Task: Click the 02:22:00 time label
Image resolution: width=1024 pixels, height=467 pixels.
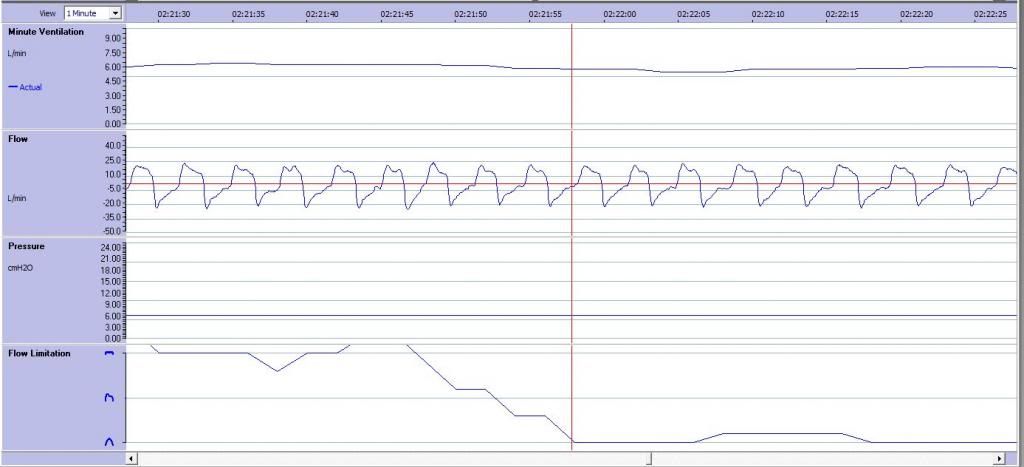Action: pos(620,14)
